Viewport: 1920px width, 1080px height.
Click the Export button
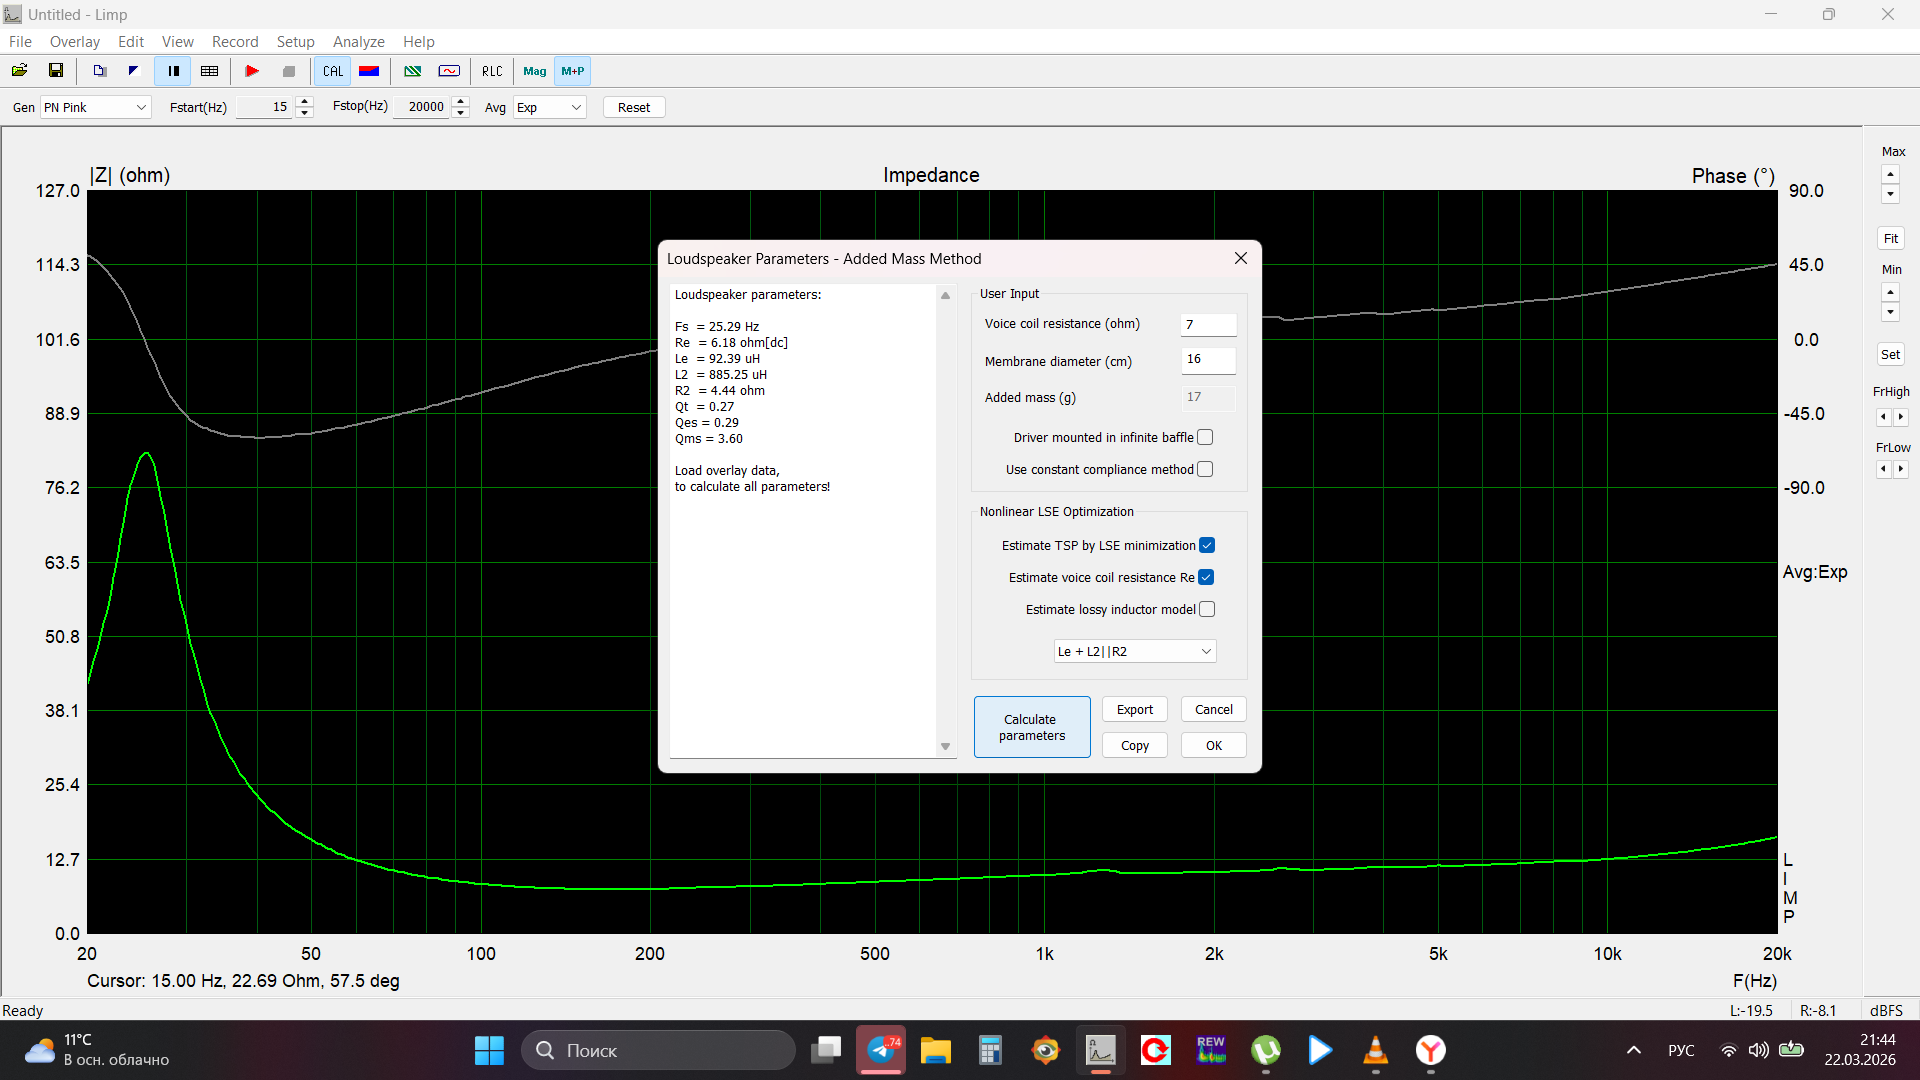(x=1134, y=709)
